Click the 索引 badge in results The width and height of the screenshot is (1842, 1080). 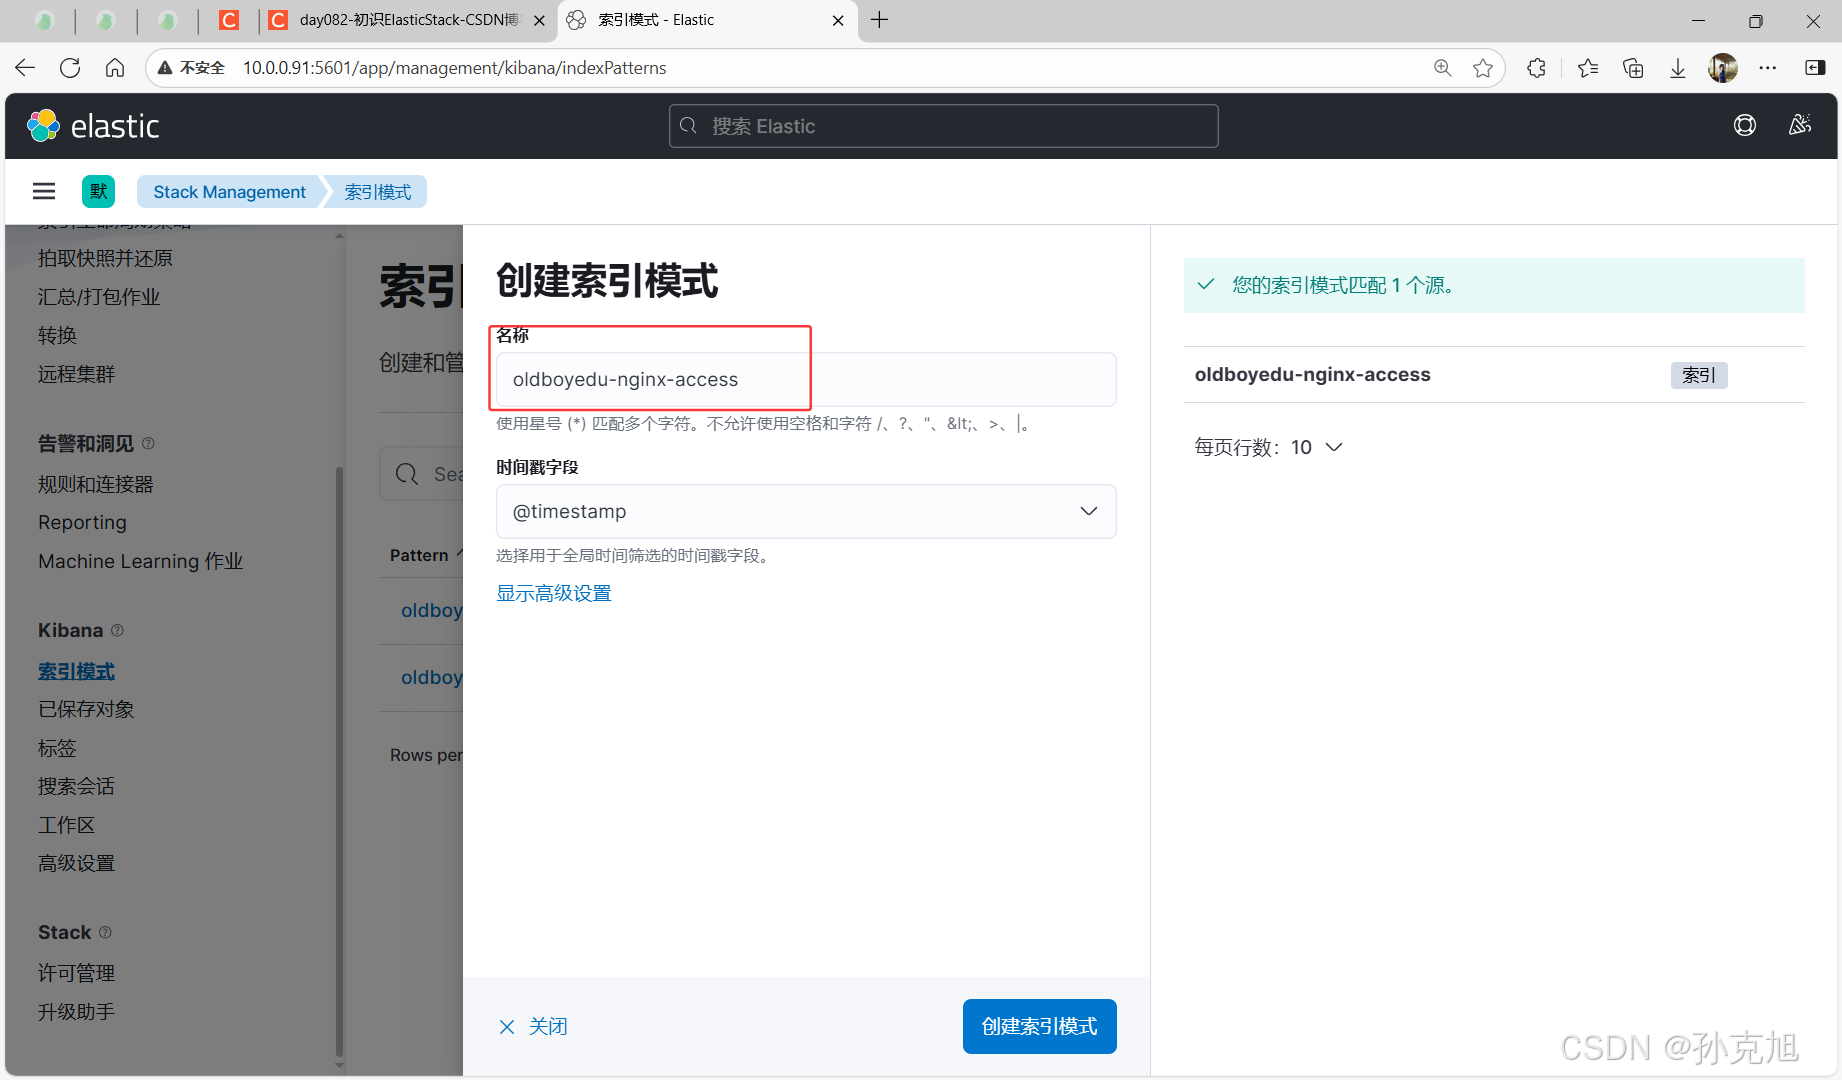[1698, 375]
